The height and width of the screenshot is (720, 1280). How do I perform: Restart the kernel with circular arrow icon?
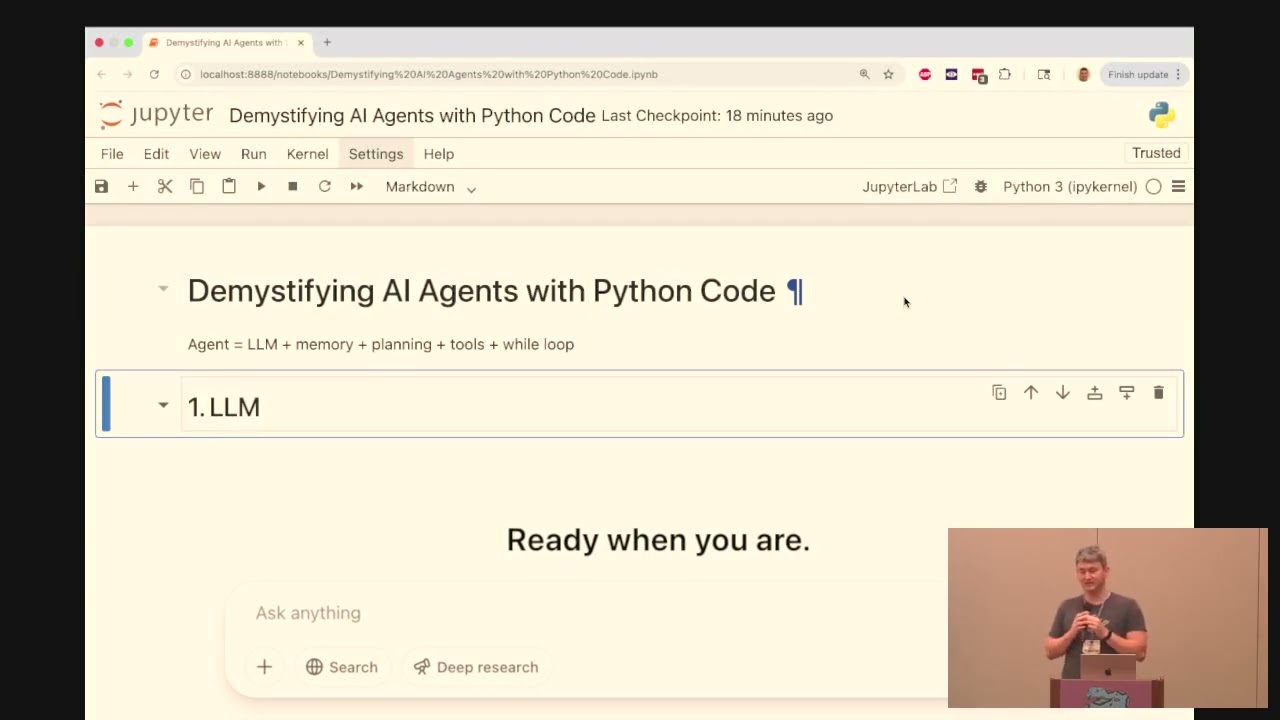325,187
